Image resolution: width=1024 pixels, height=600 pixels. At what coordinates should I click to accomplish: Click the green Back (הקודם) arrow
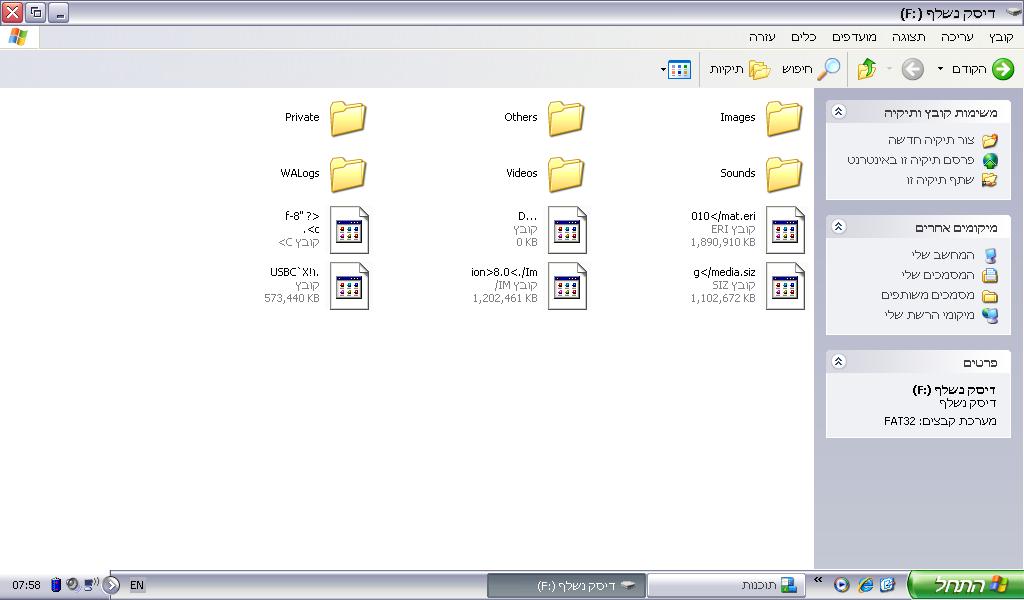pos(1001,69)
